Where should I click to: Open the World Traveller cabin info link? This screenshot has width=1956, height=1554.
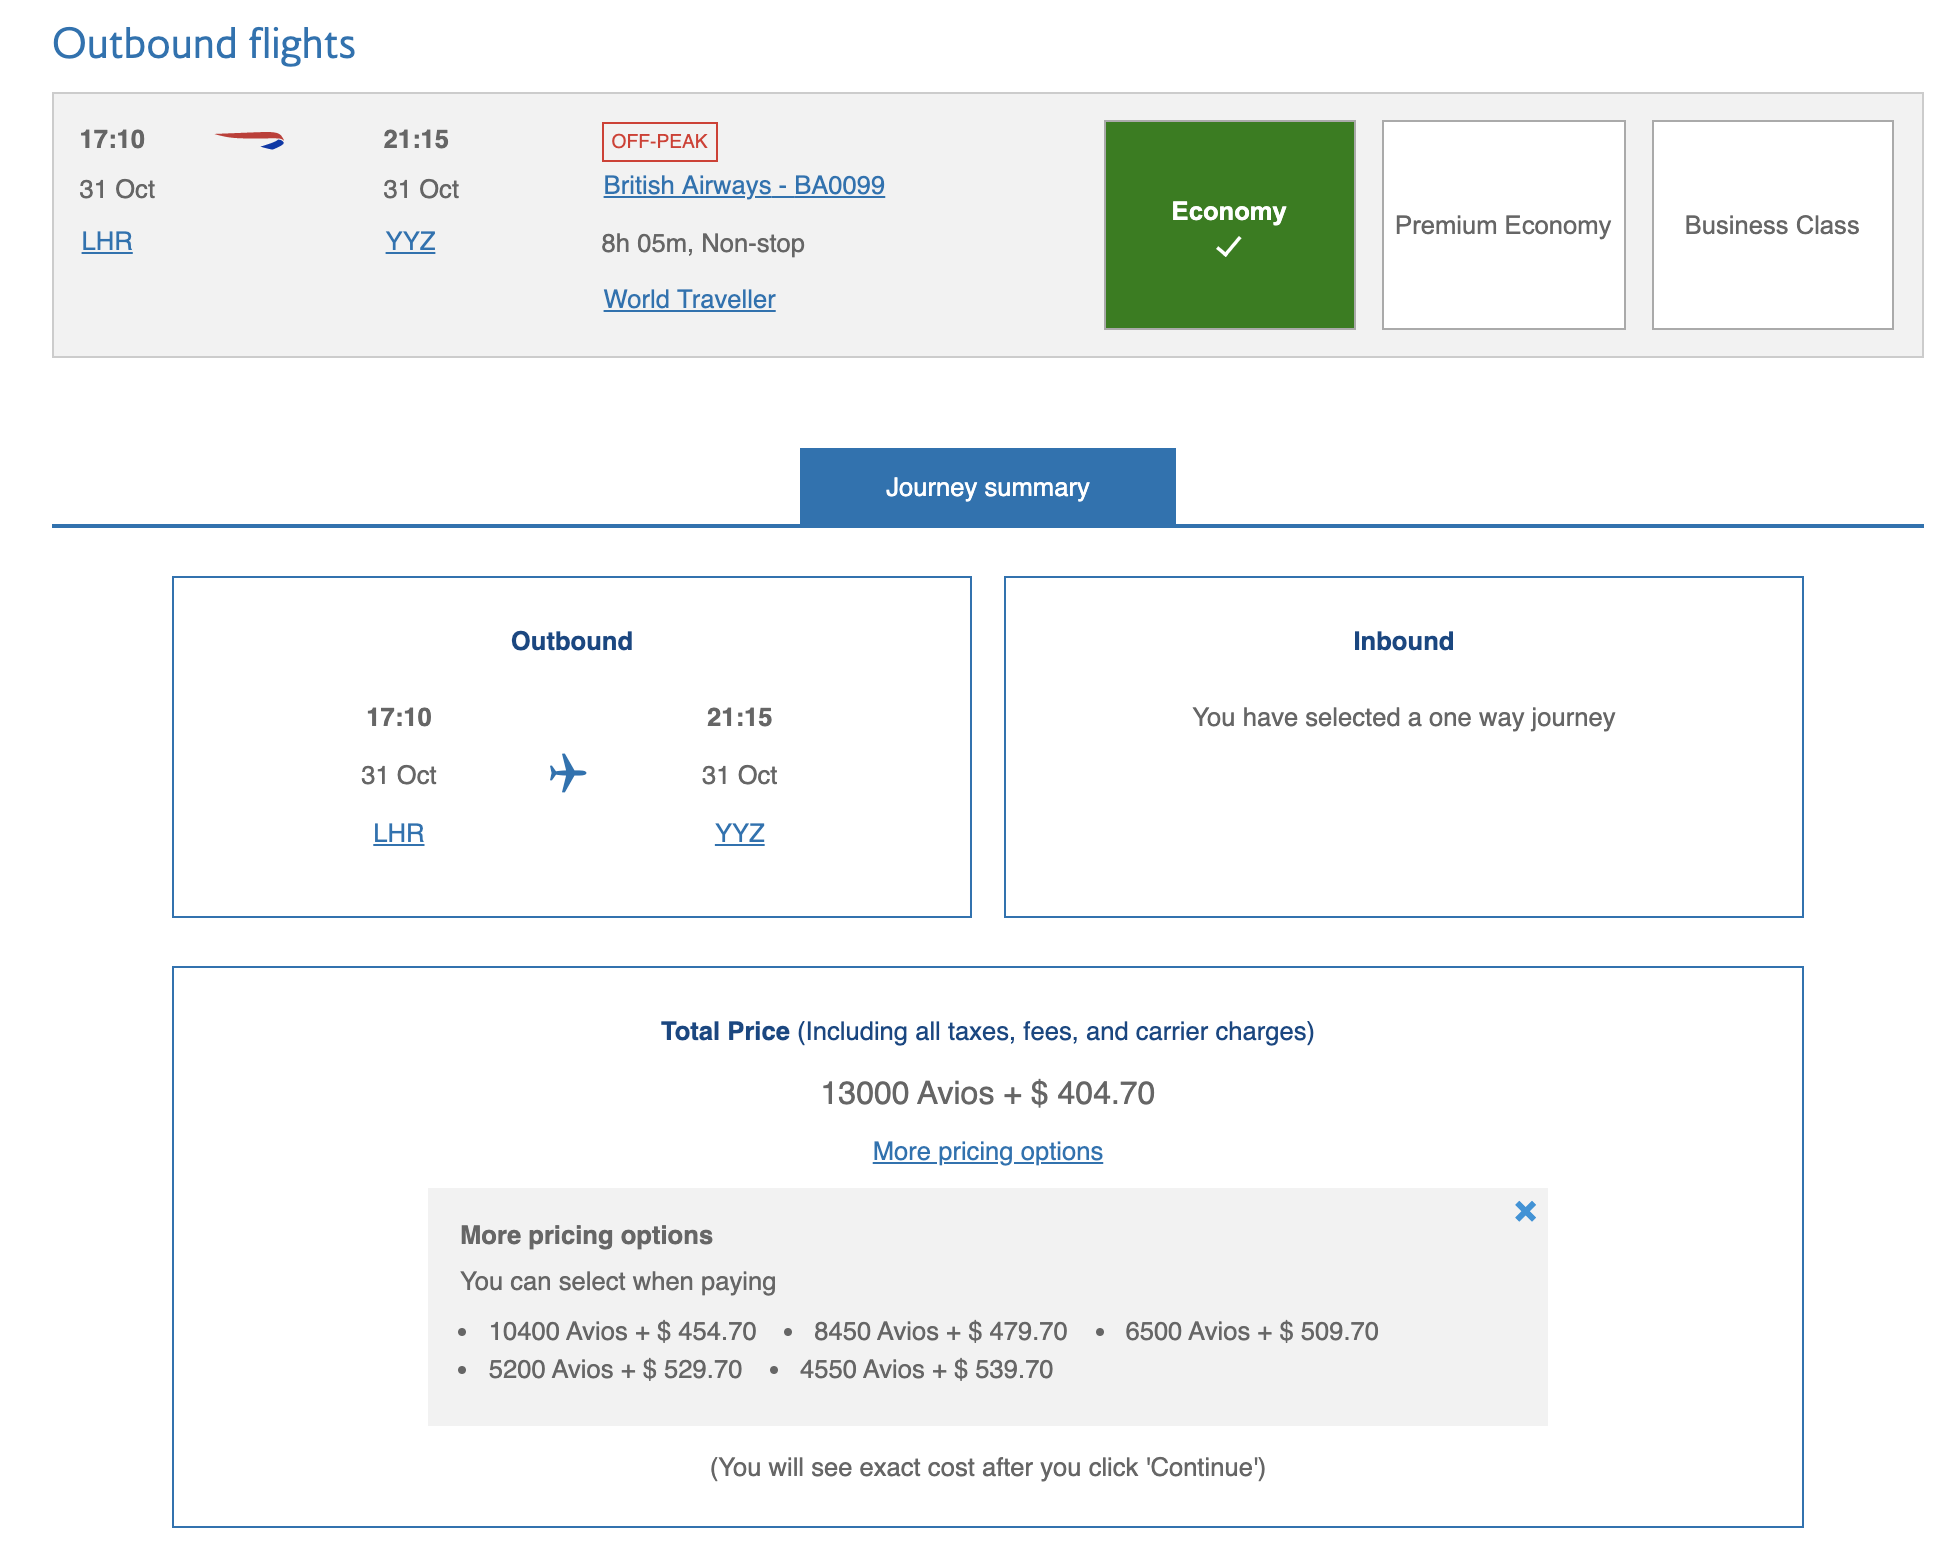tap(689, 300)
